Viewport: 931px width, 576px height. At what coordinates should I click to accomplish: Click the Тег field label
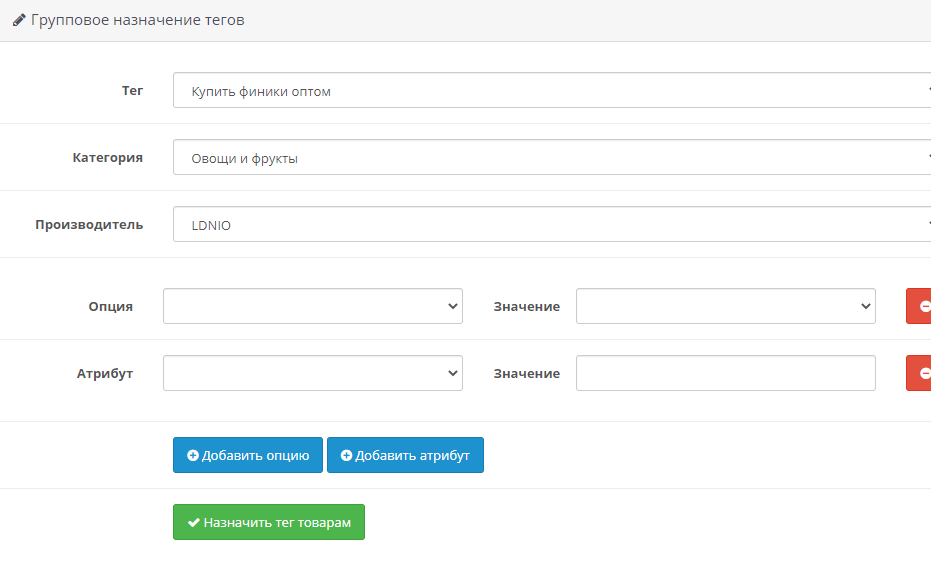pyautogui.click(x=132, y=91)
